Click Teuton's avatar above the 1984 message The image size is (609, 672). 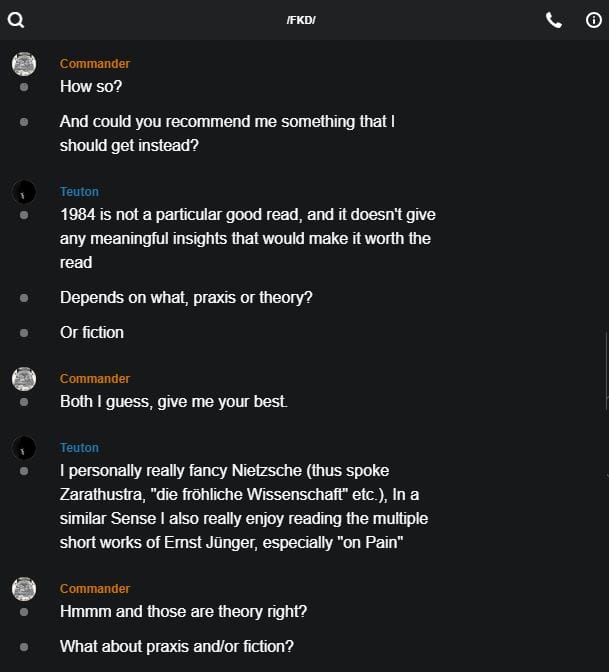(x=24, y=192)
